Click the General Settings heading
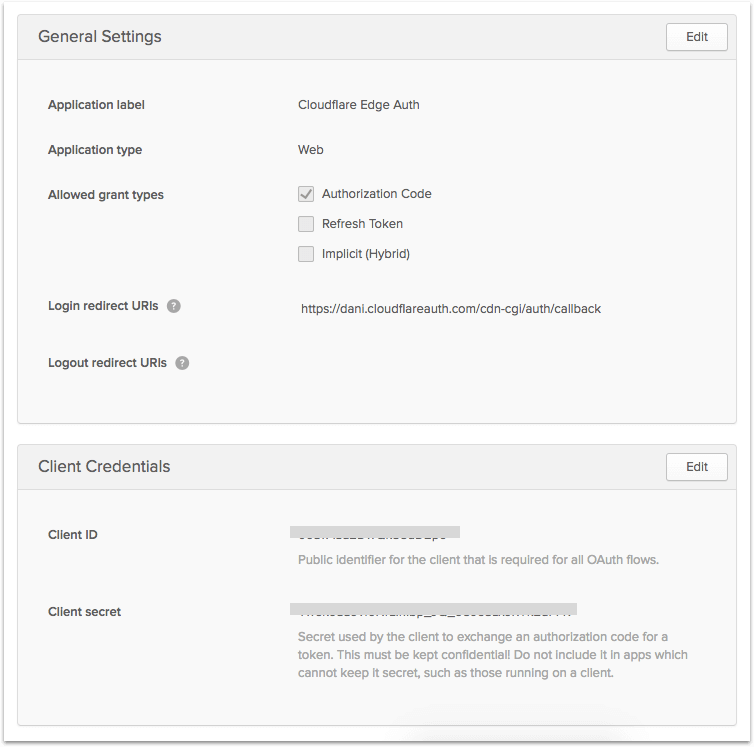754x747 pixels. tap(100, 37)
